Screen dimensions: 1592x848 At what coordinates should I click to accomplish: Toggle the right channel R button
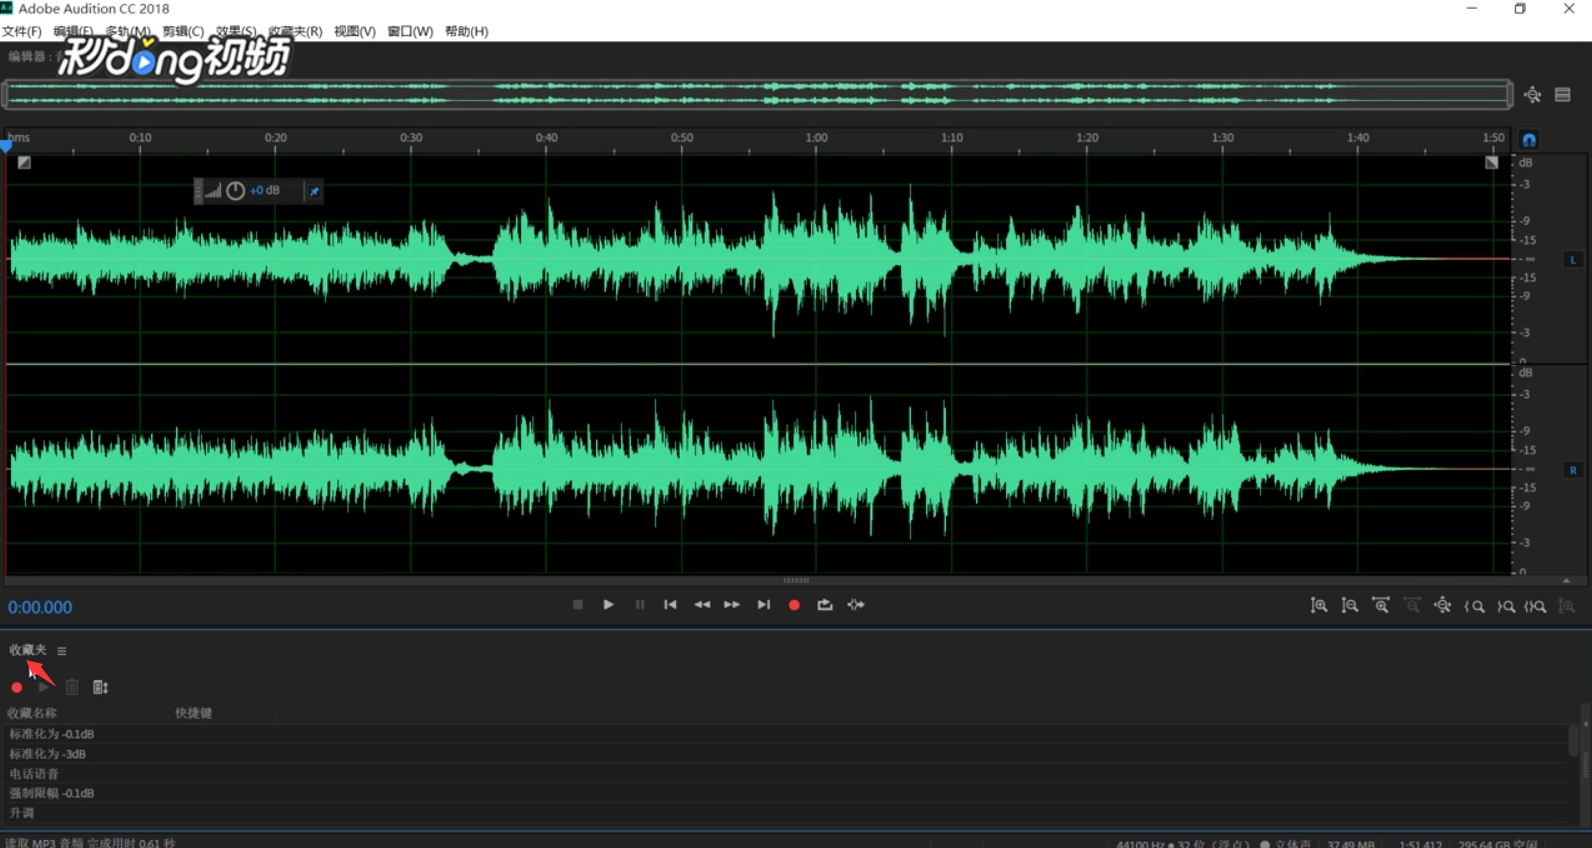pos(1573,470)
